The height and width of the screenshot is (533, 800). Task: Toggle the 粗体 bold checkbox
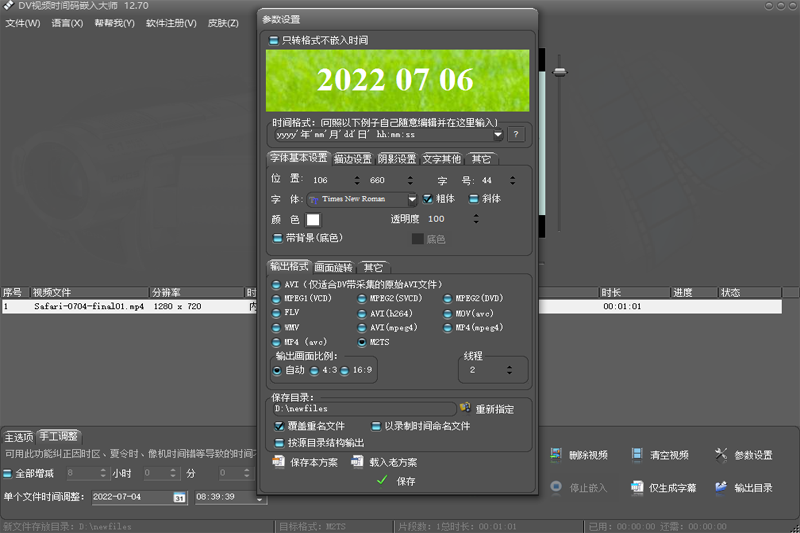coord(428,199)
